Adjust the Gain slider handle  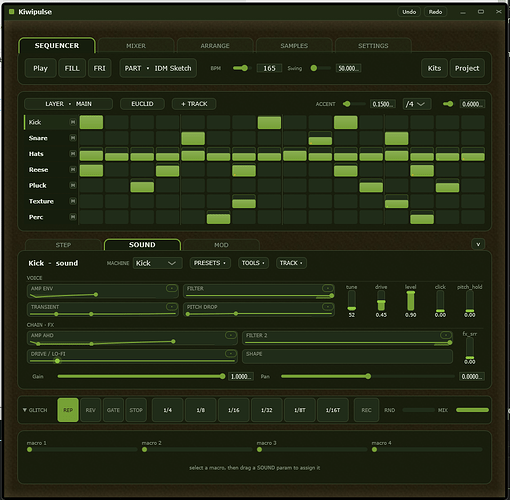point(222,376)
